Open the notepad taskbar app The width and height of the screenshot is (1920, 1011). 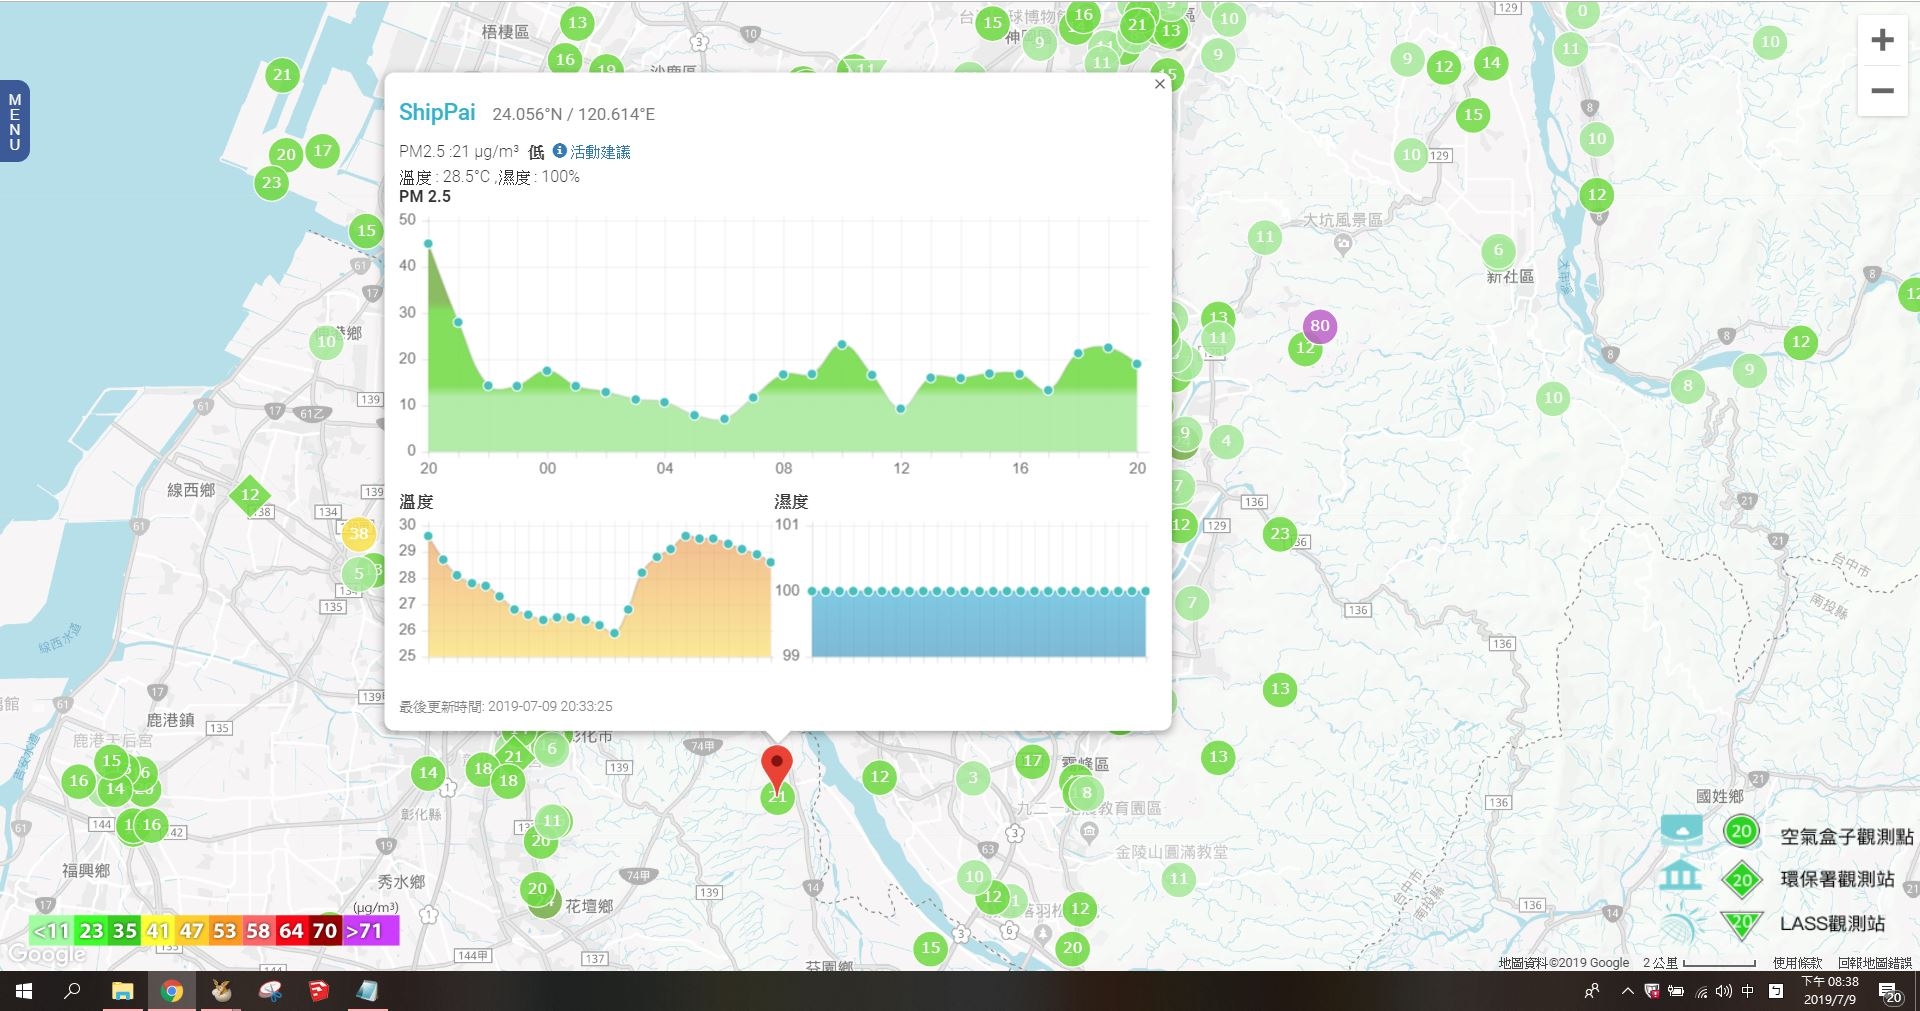point(367,991)
